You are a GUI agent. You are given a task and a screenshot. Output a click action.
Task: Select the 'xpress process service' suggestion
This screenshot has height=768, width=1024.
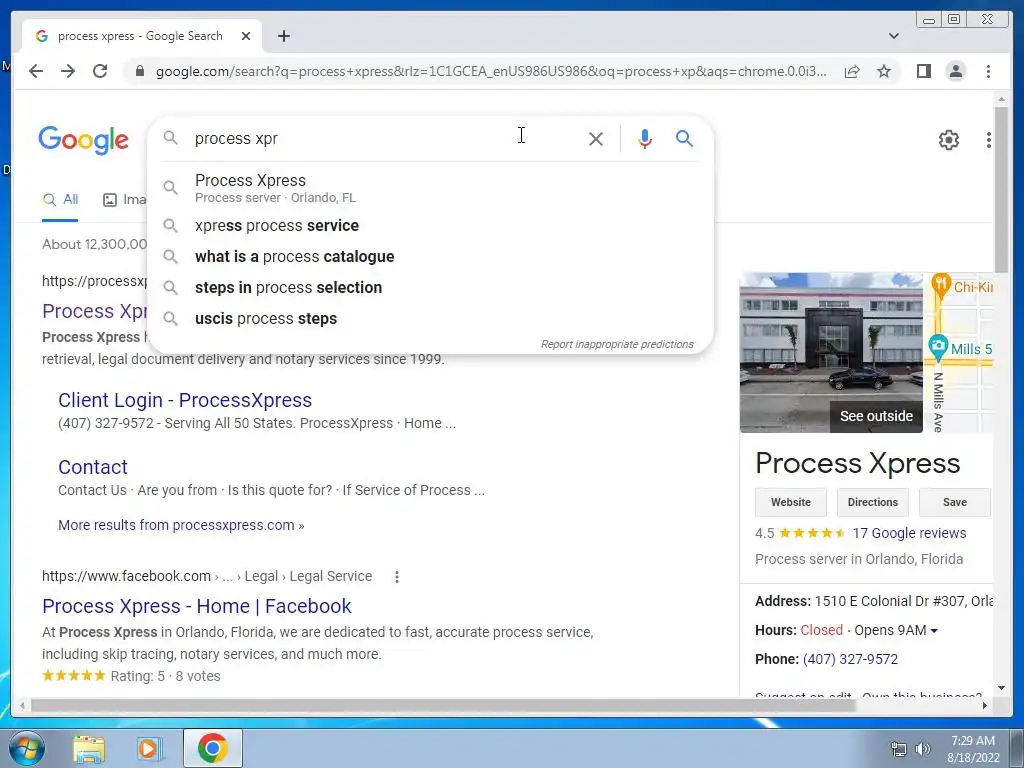pyautogui.click(x=431, y=225)
